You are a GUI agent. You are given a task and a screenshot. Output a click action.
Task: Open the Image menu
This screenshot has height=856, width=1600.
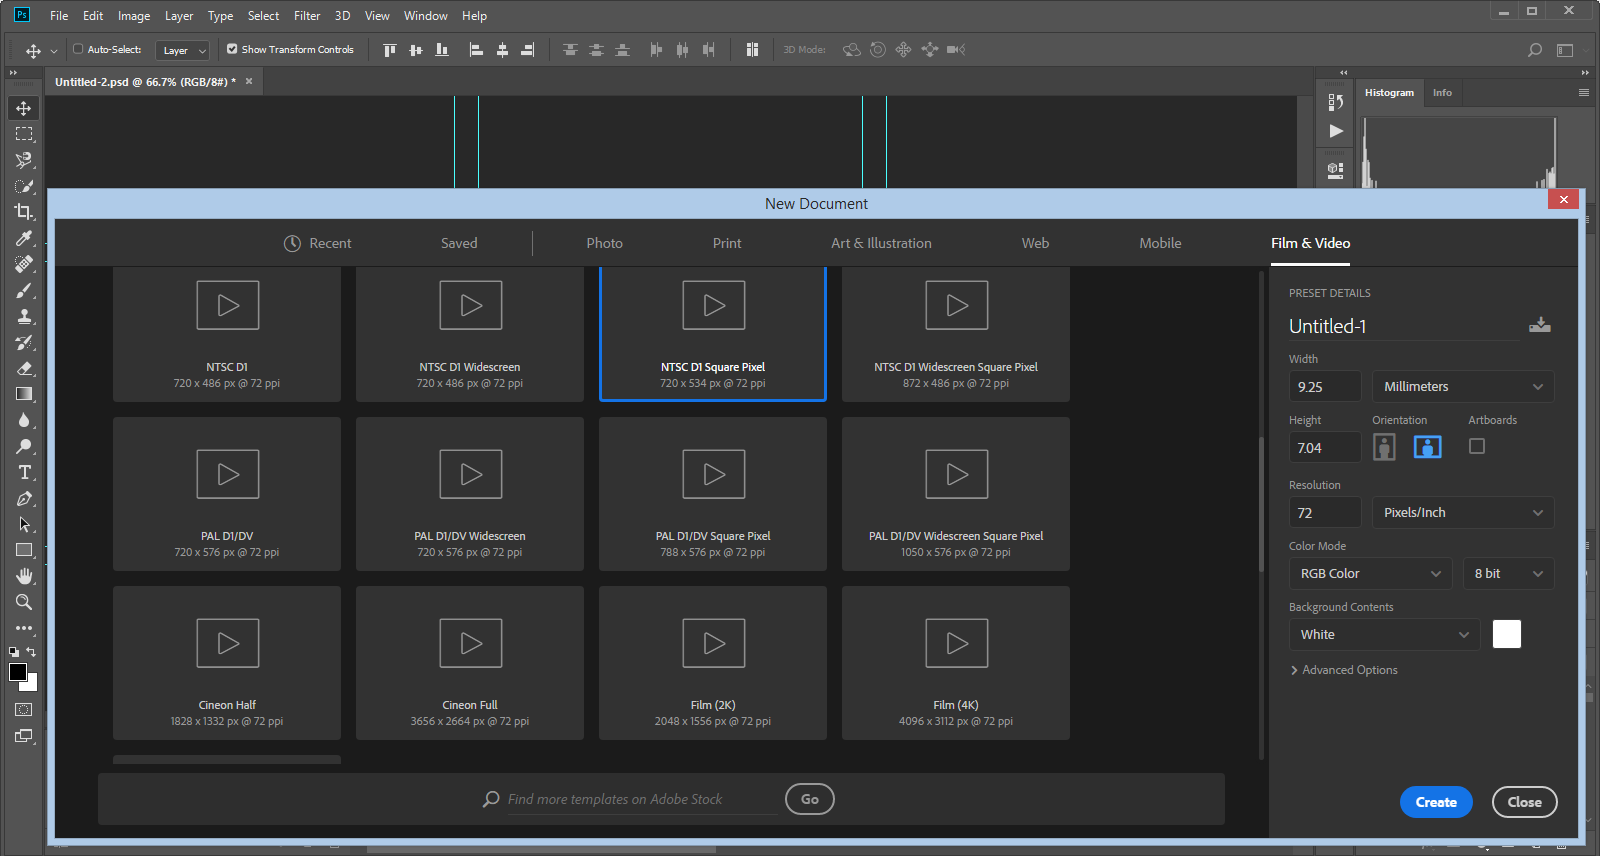click(134, 16)
